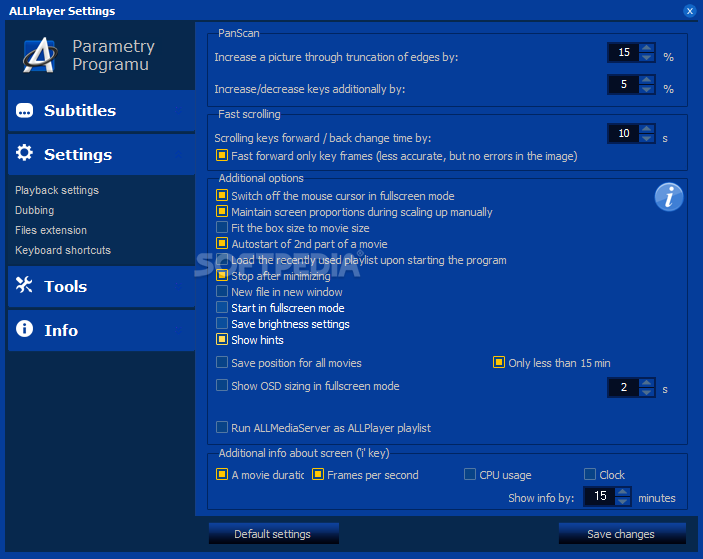Disable the Show hints checkbox
The width and height of the screenshot is (703, 559).
tap(222, 339)
